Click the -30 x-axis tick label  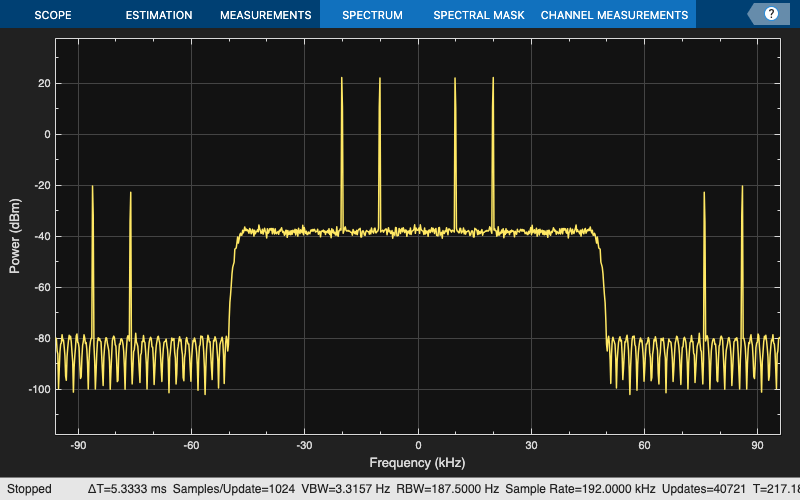coord(305,445)
